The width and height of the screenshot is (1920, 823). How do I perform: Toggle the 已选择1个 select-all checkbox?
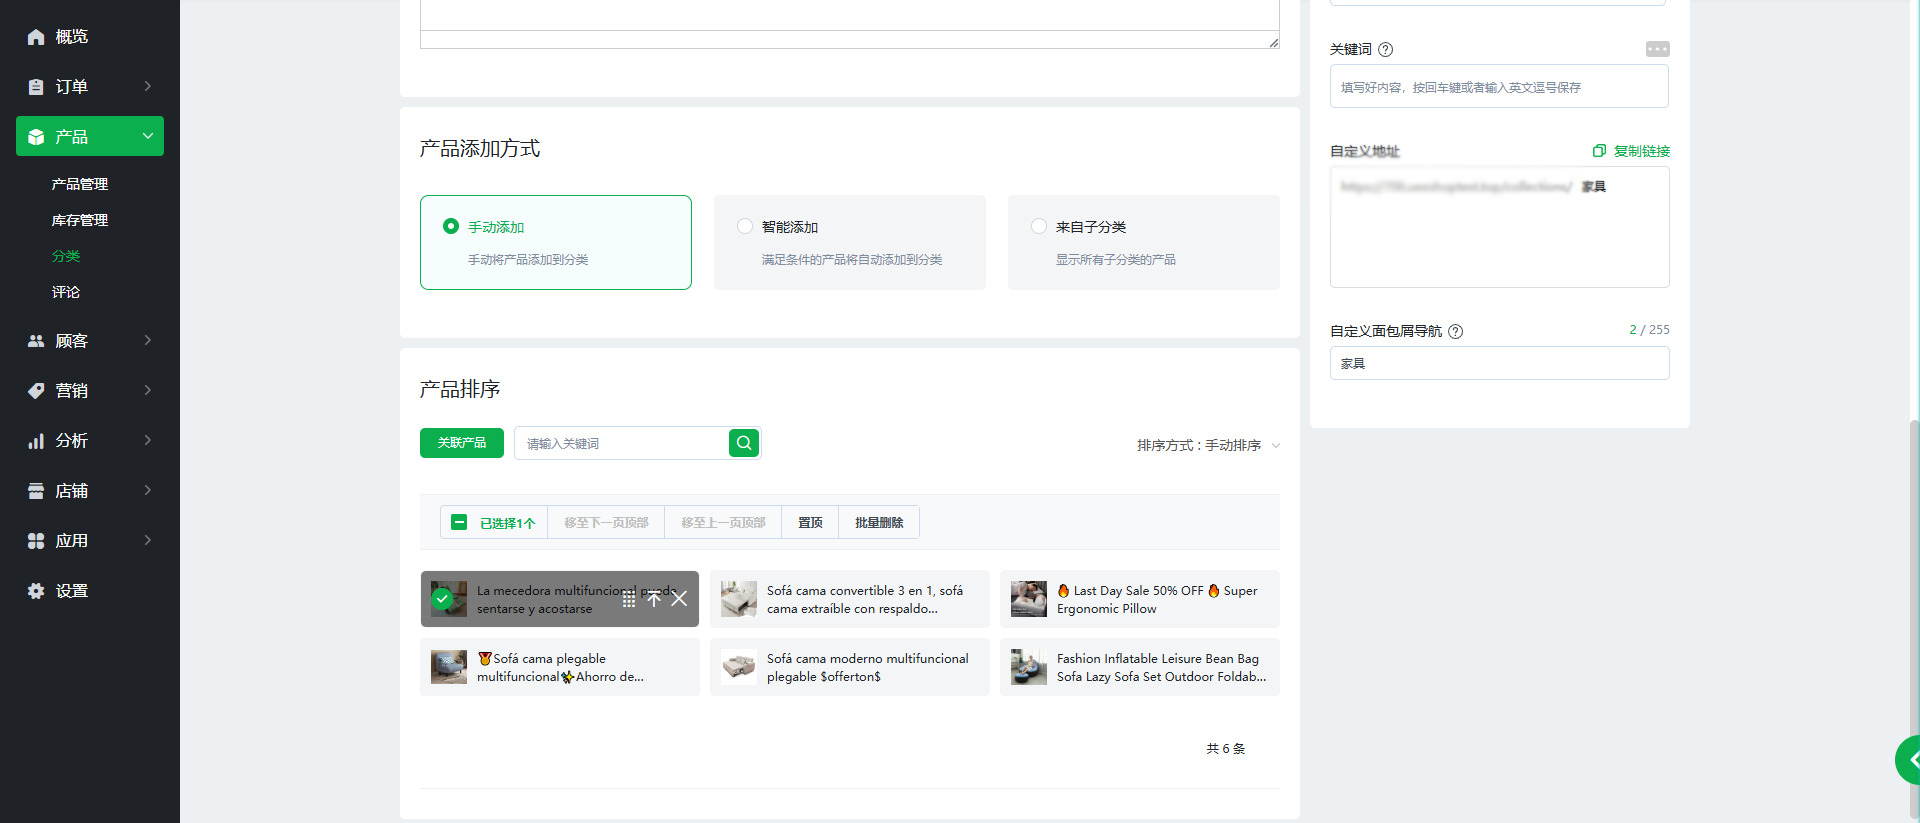[x=459, y=522]
